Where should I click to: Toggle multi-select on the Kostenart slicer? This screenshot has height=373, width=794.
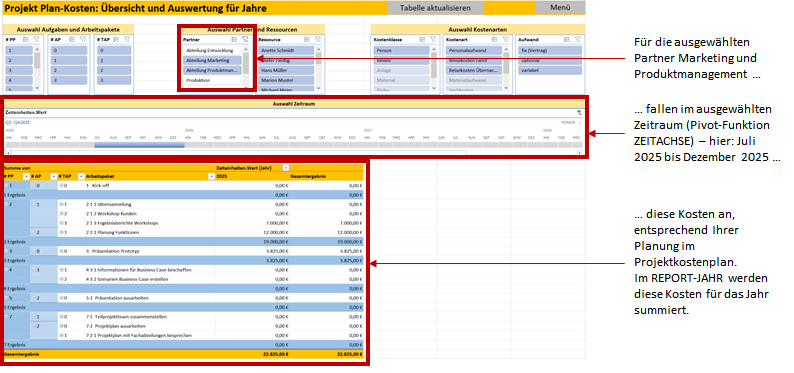(495, 39)
